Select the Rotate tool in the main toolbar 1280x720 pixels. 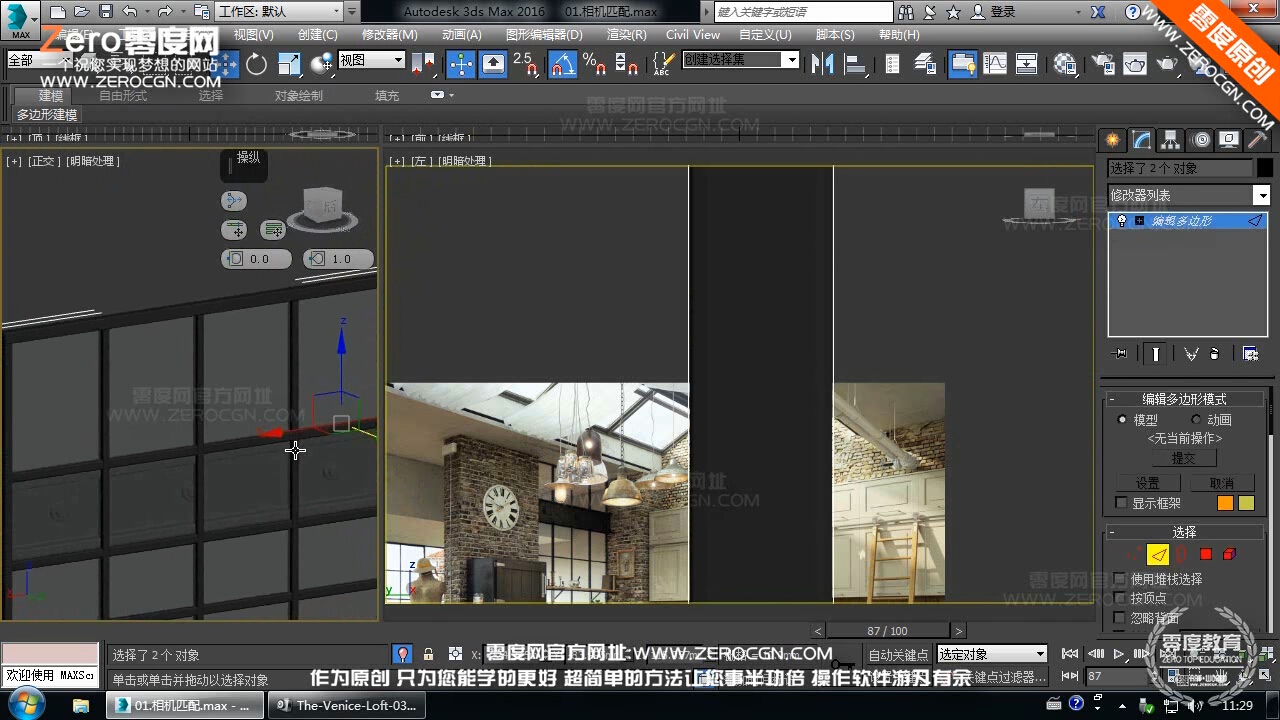click(257, 64)
